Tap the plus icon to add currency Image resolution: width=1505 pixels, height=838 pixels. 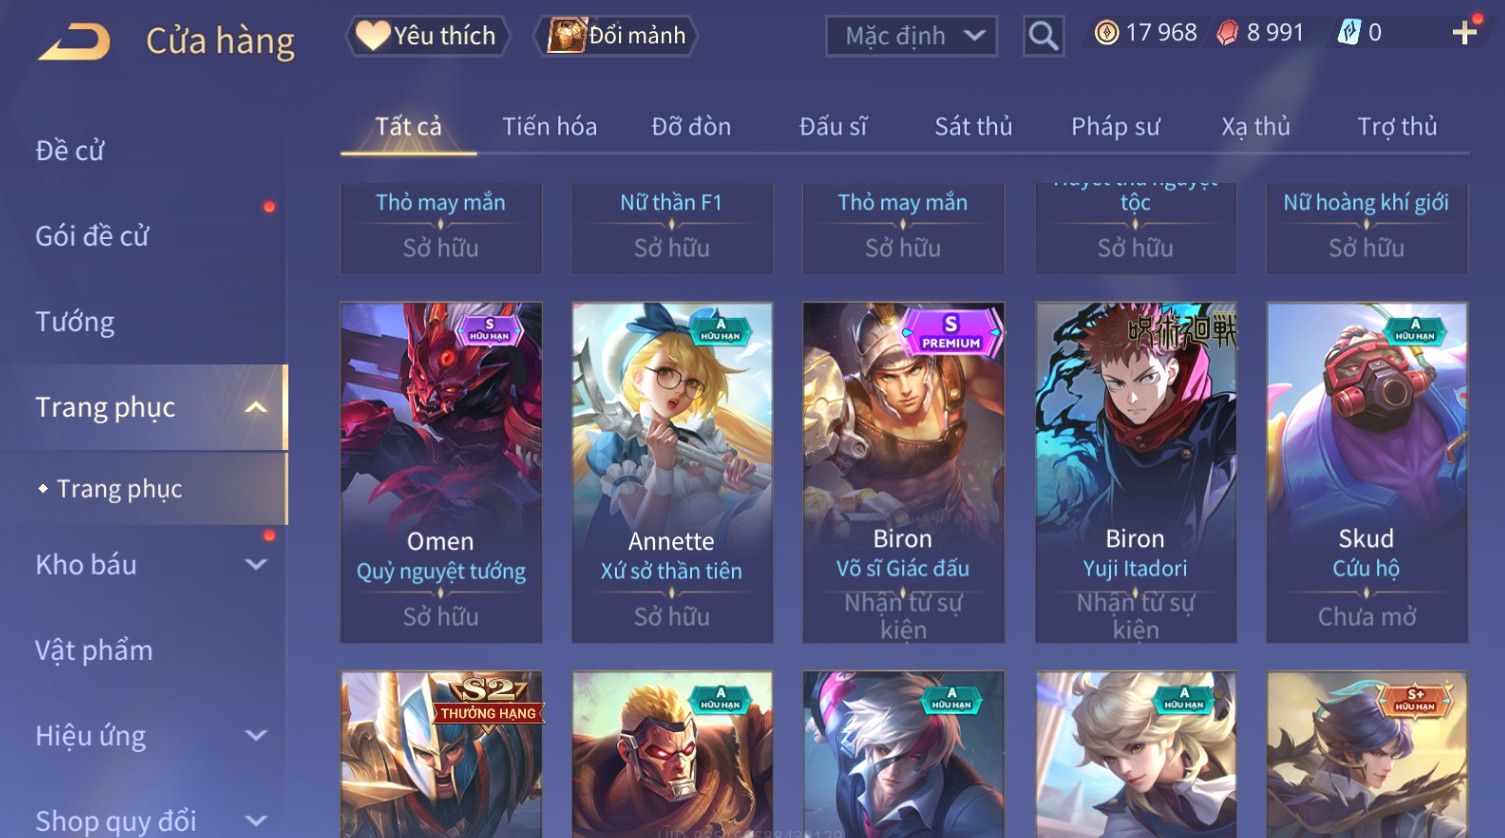pos(1465,33)
